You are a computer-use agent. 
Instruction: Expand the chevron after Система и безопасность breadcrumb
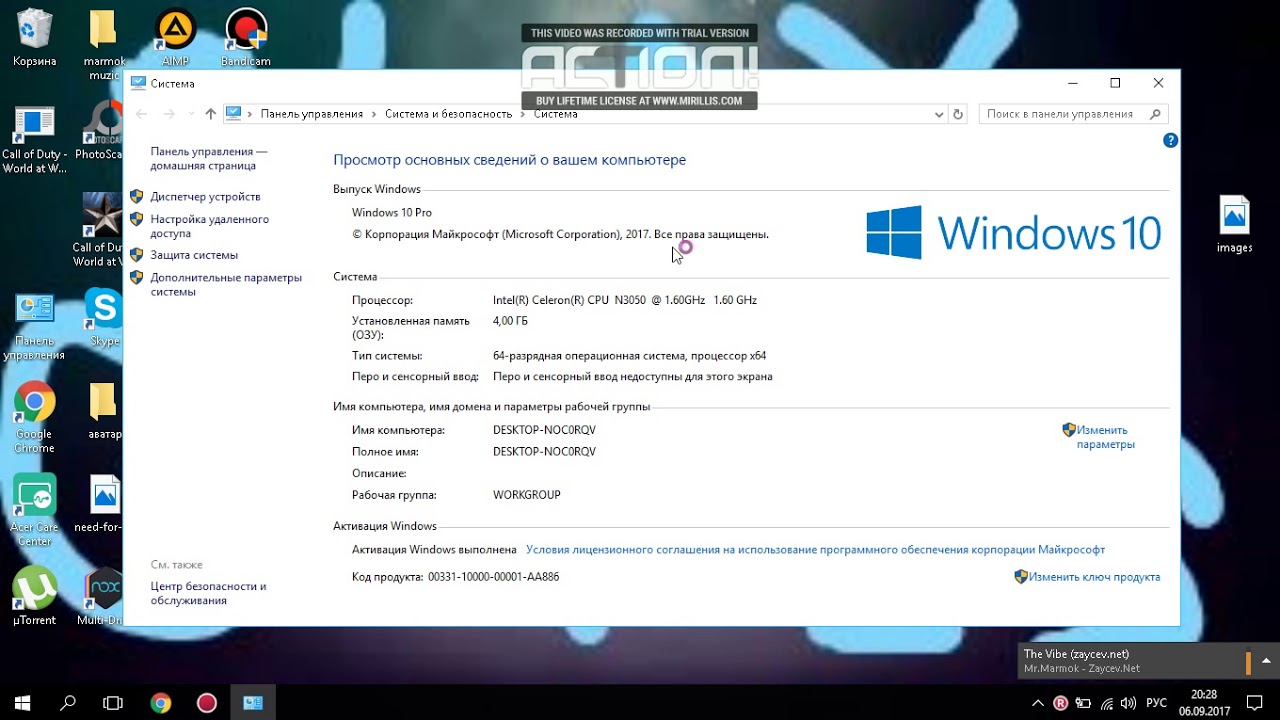523,114
